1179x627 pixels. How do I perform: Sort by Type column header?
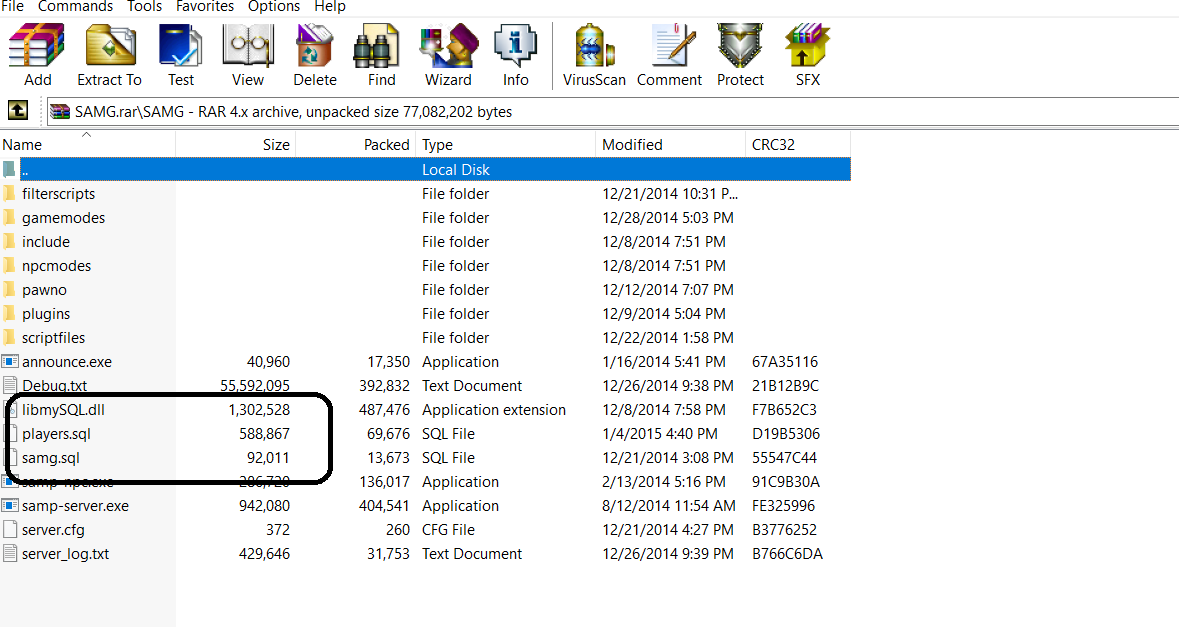[x=505, y=144]
